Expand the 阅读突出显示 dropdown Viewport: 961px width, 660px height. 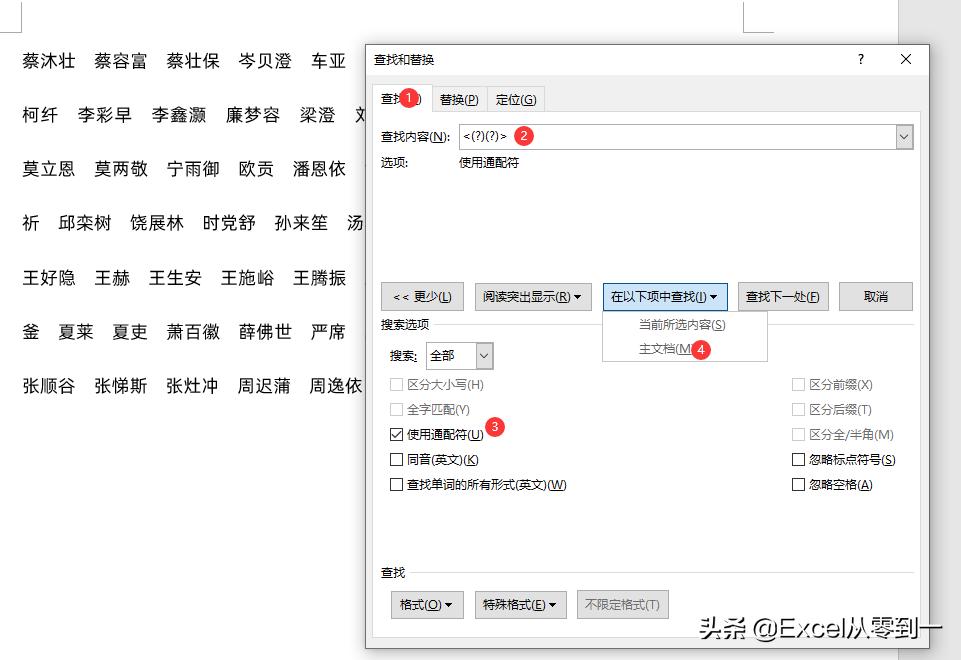[x=533, y=296]
